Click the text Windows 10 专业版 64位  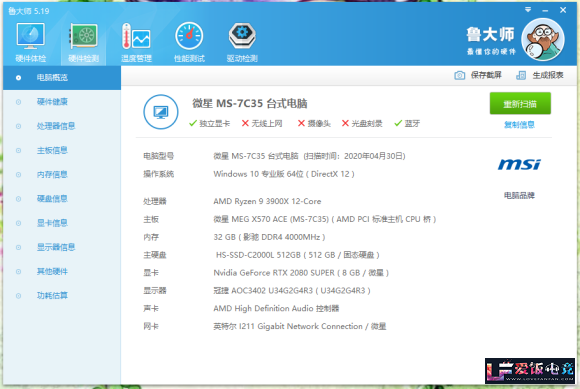coord(258,174)
